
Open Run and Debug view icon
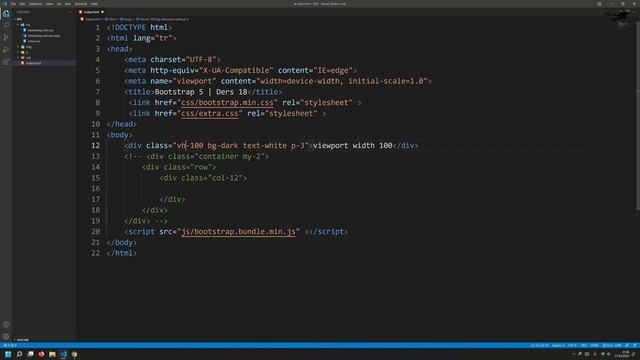6,50
